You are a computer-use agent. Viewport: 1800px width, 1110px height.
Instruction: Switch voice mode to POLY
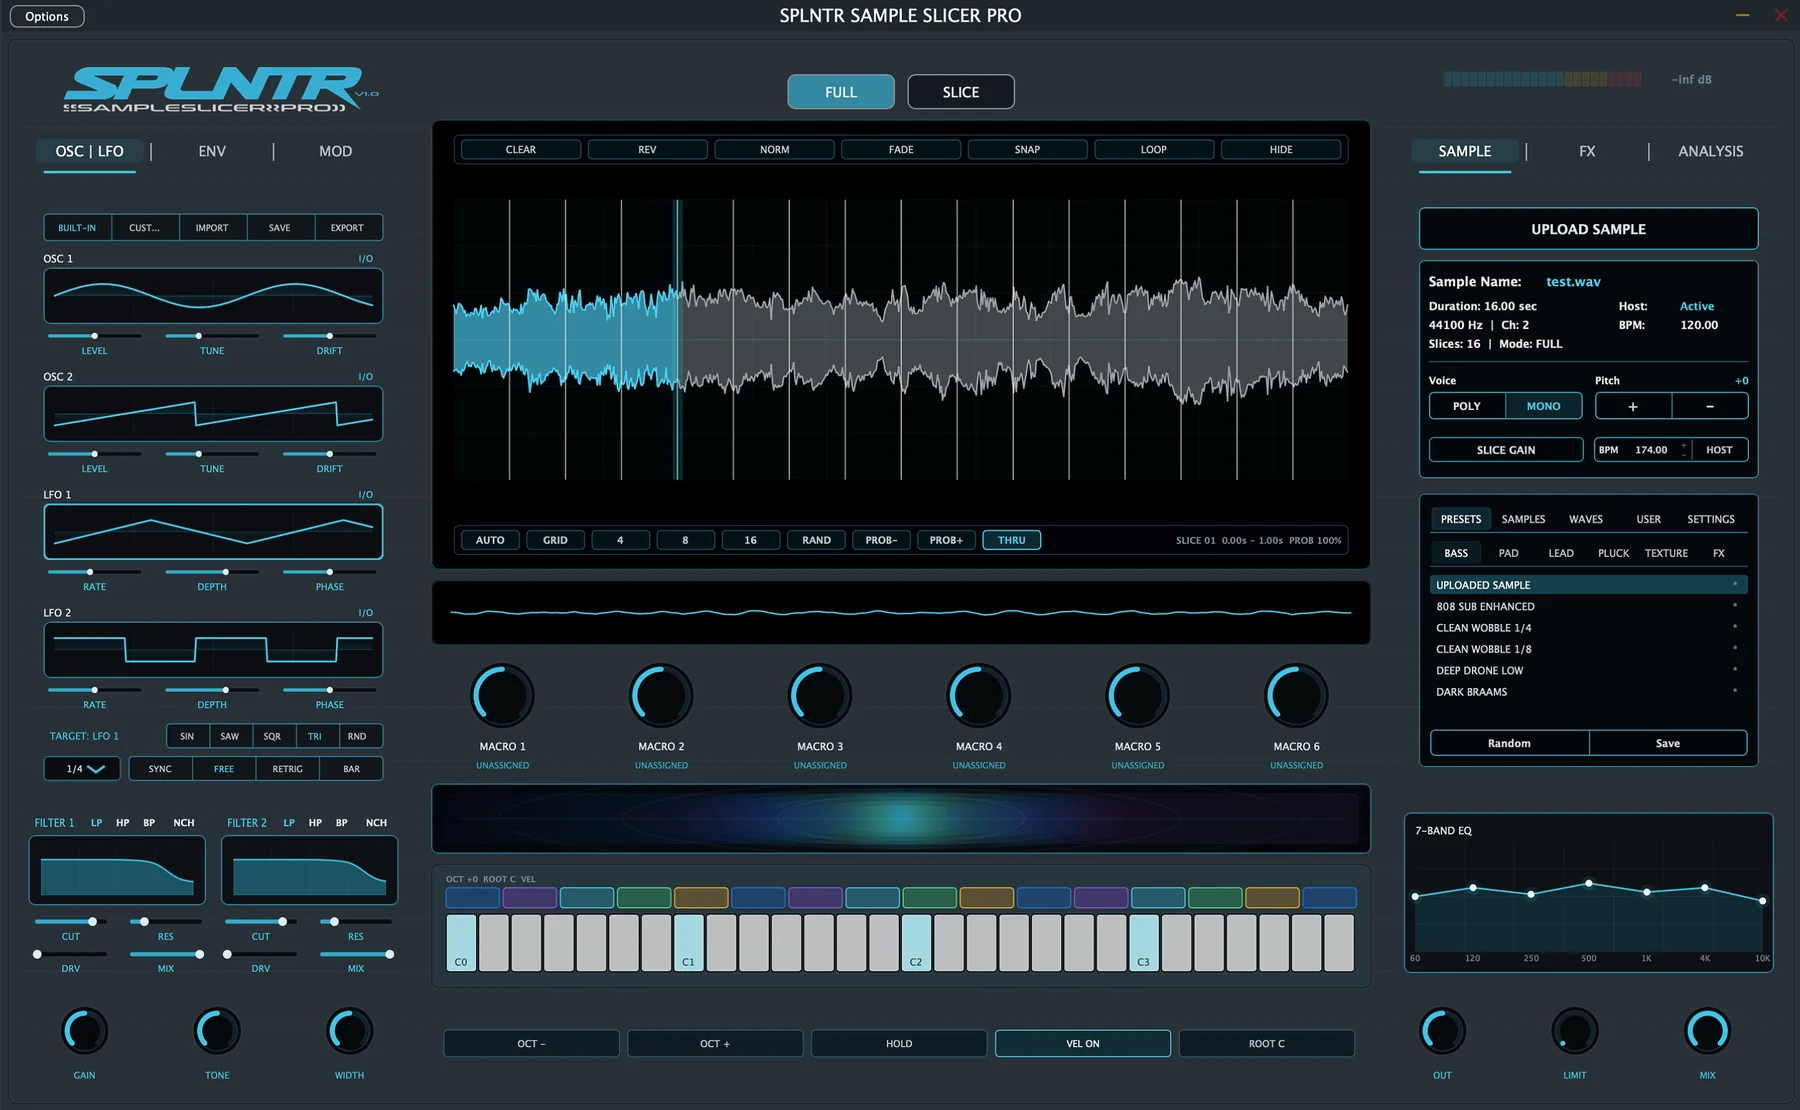1467,406
